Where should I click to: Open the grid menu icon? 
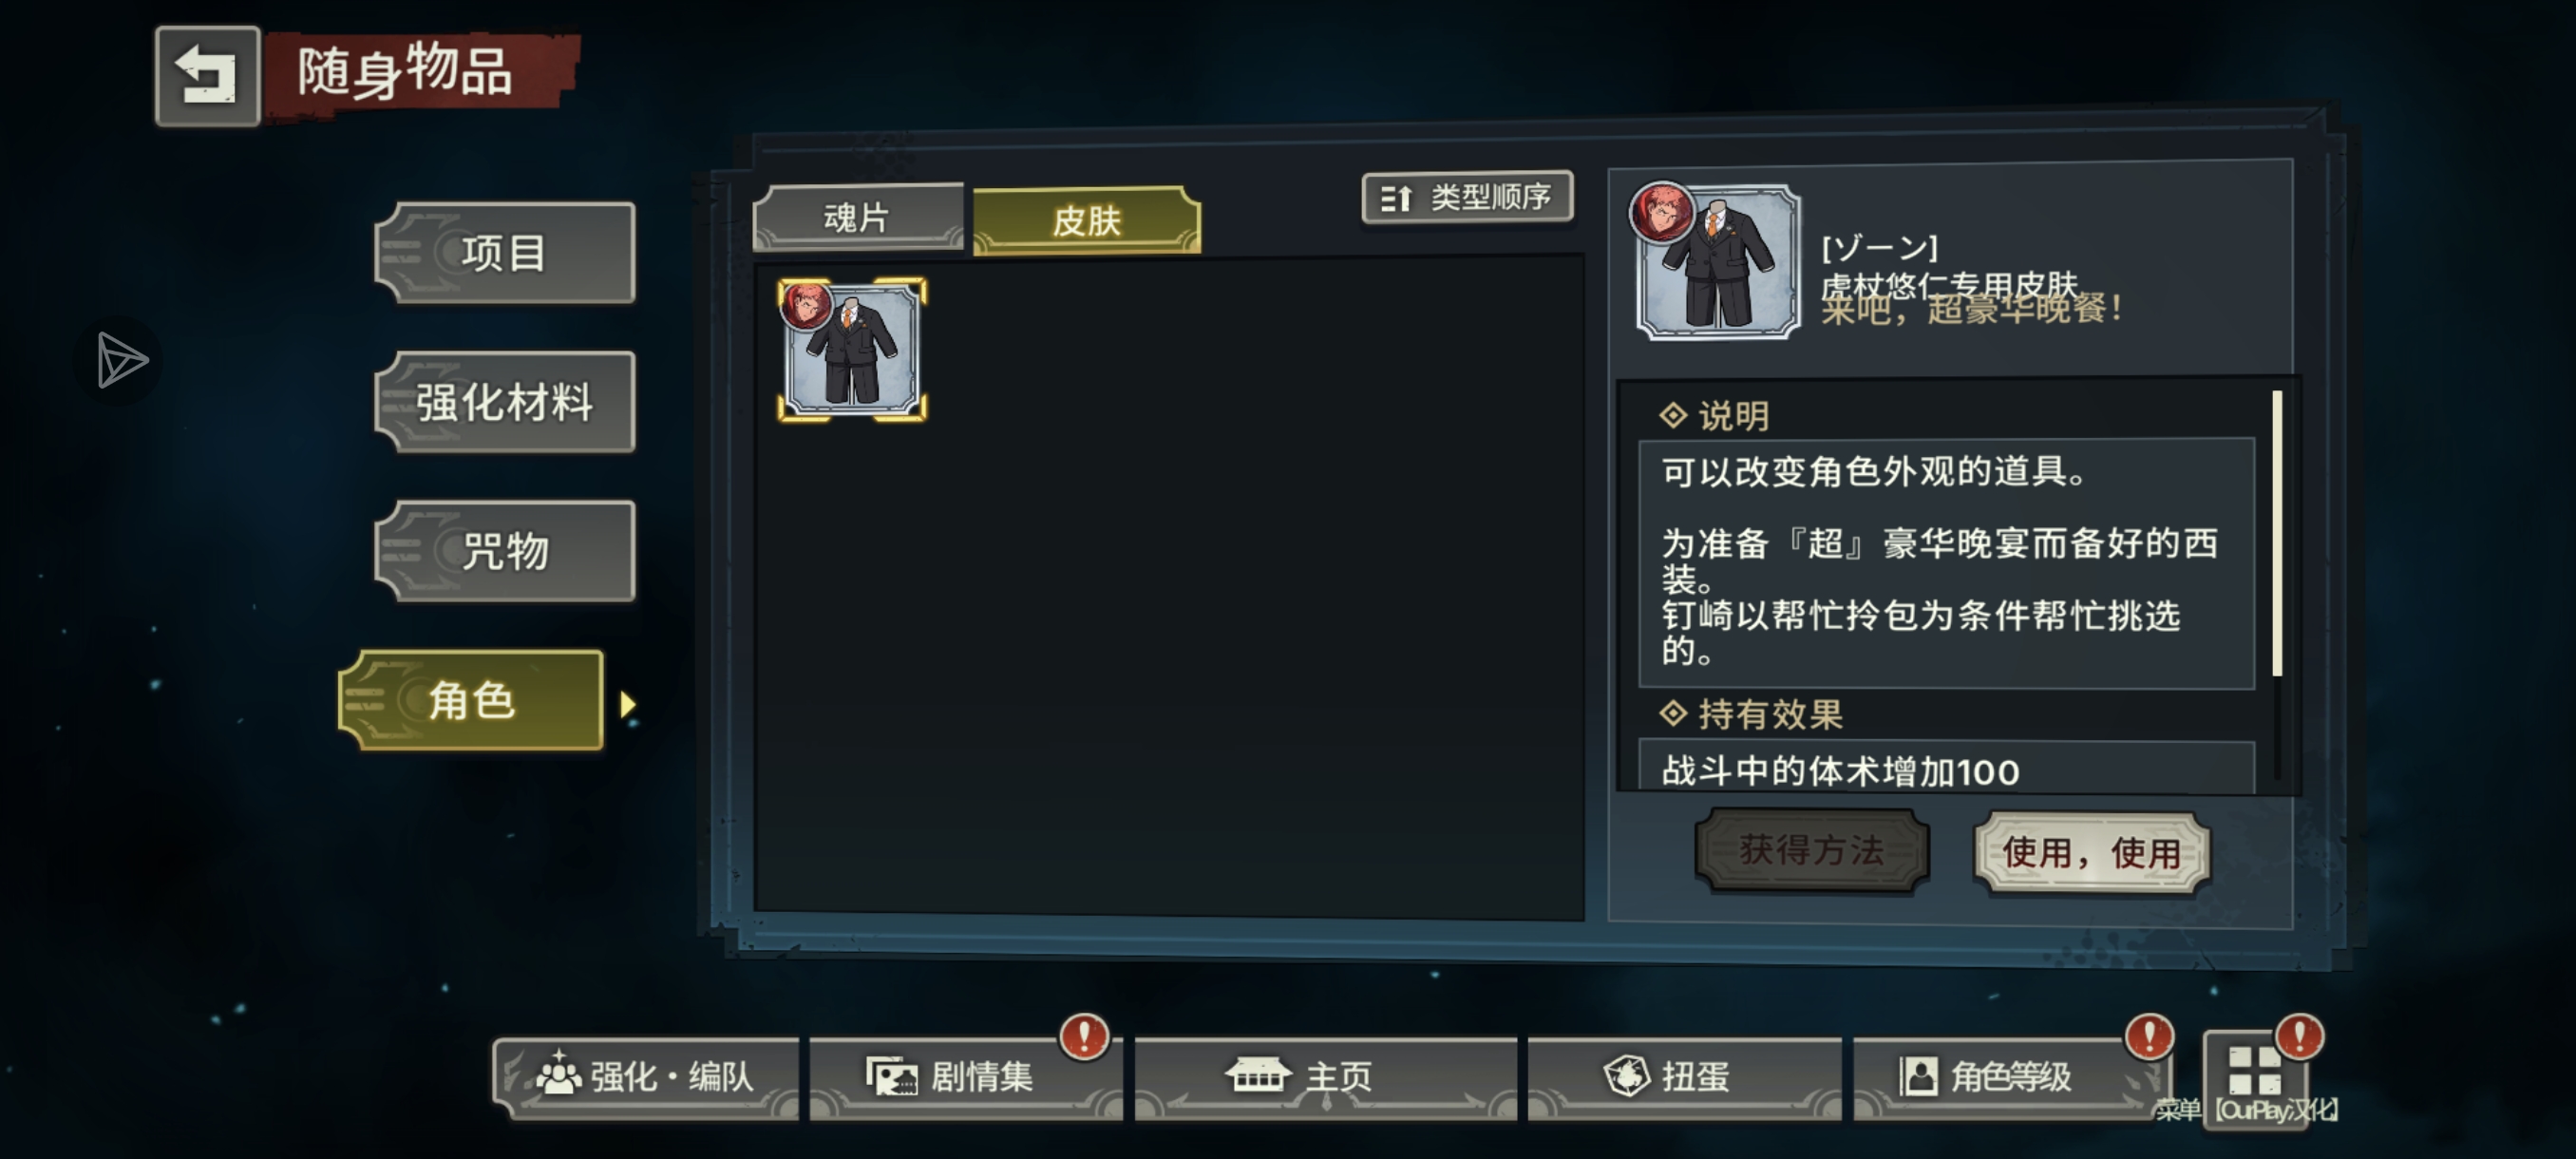(2255, 1071)
